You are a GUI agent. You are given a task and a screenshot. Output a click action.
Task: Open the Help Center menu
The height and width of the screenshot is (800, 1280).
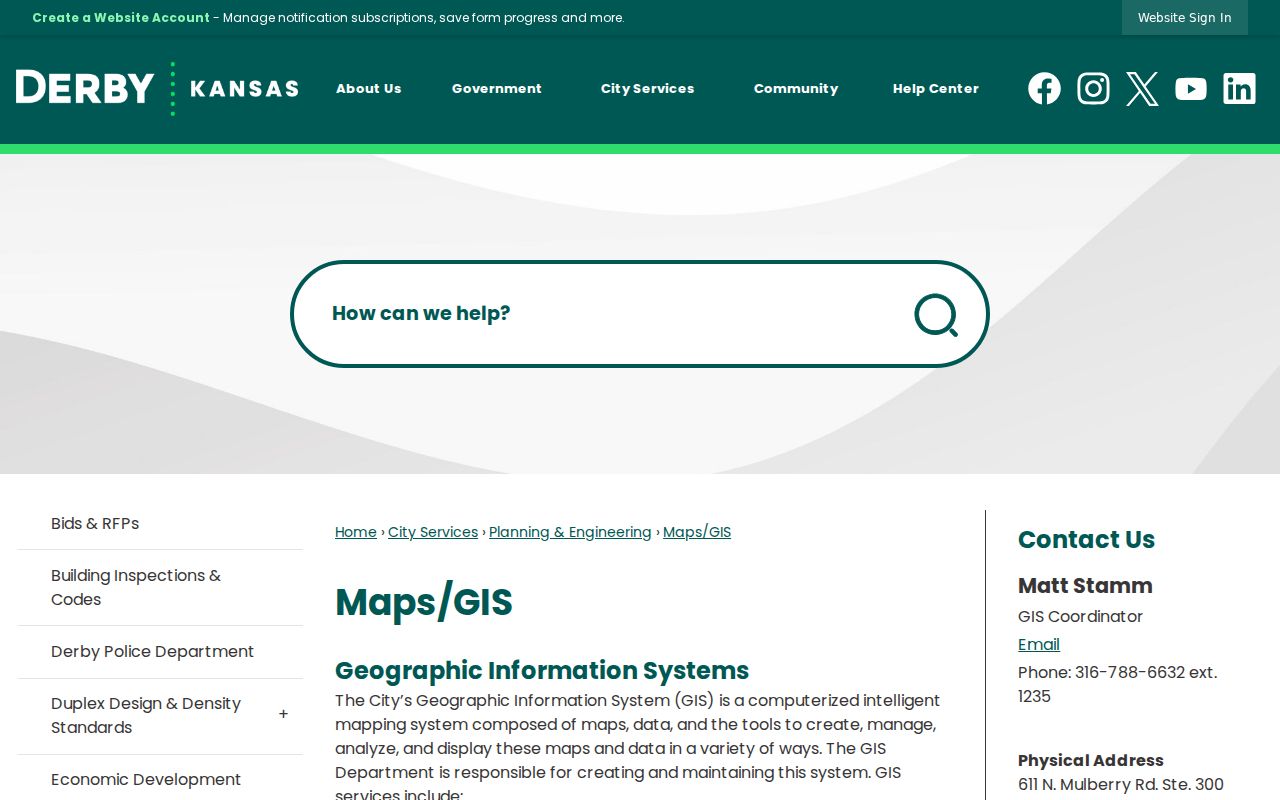click(x=935, y=89)
